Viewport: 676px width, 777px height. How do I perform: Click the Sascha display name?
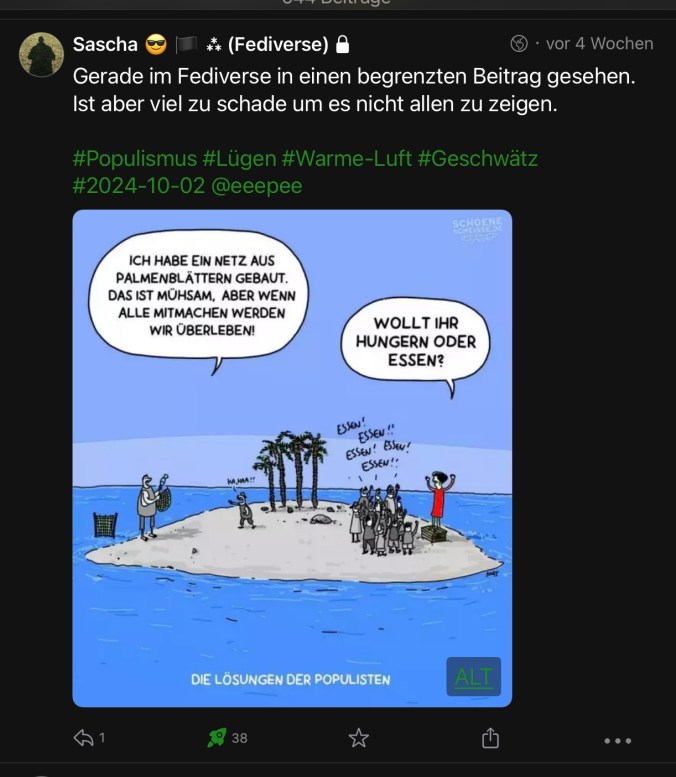pyautogui.click(x=105, y=44)
